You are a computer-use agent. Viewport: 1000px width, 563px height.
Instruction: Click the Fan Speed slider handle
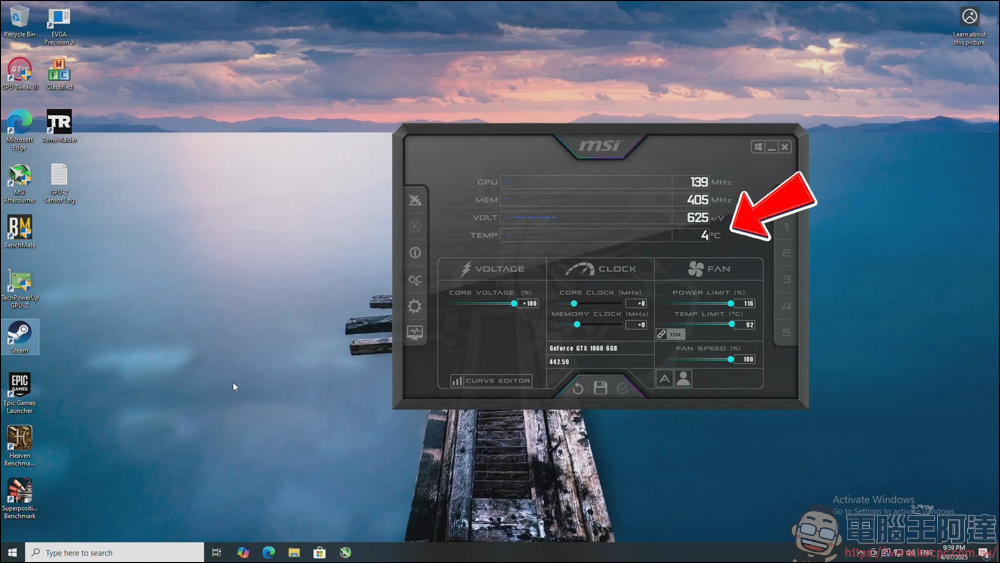tap(731, 360)
